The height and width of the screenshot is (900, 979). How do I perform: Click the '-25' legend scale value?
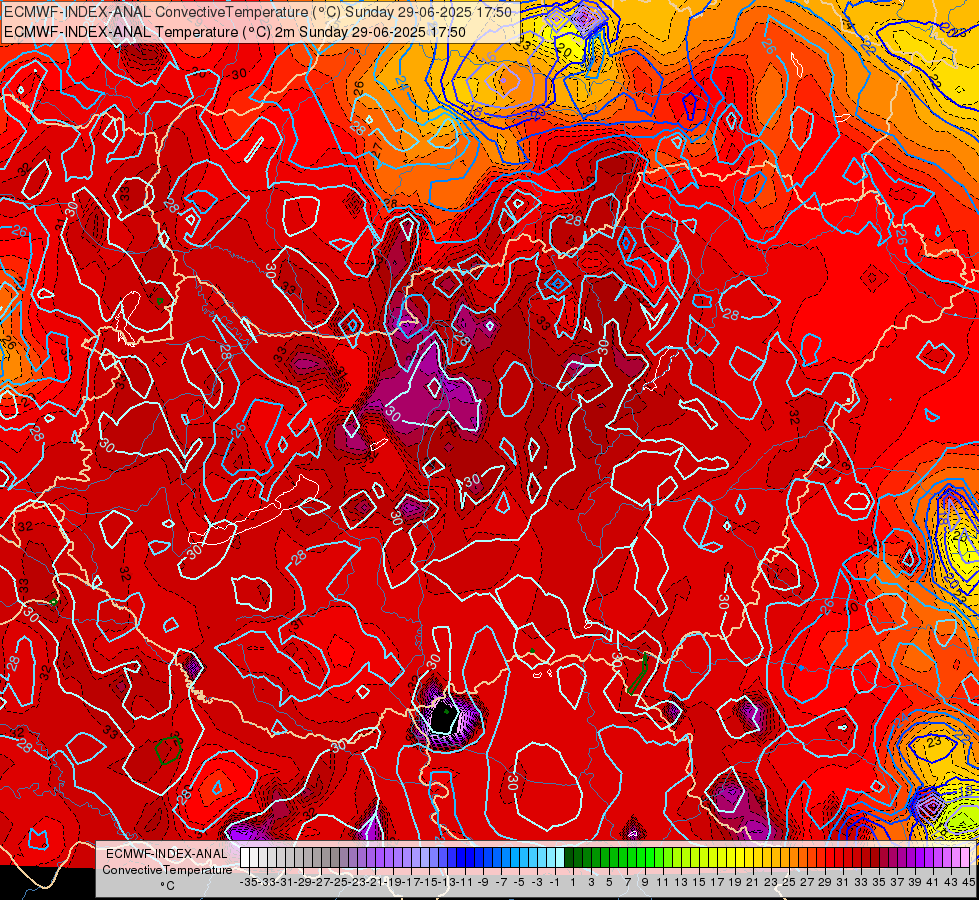340,882
